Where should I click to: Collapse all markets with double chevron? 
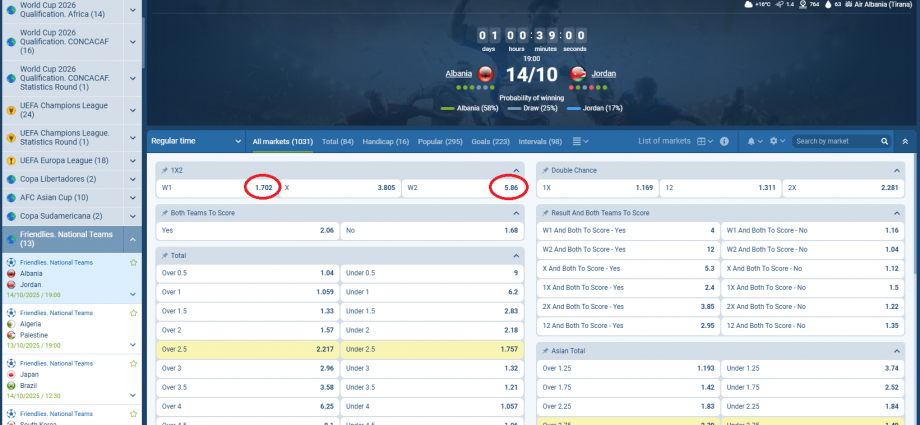tap(905, 141)
